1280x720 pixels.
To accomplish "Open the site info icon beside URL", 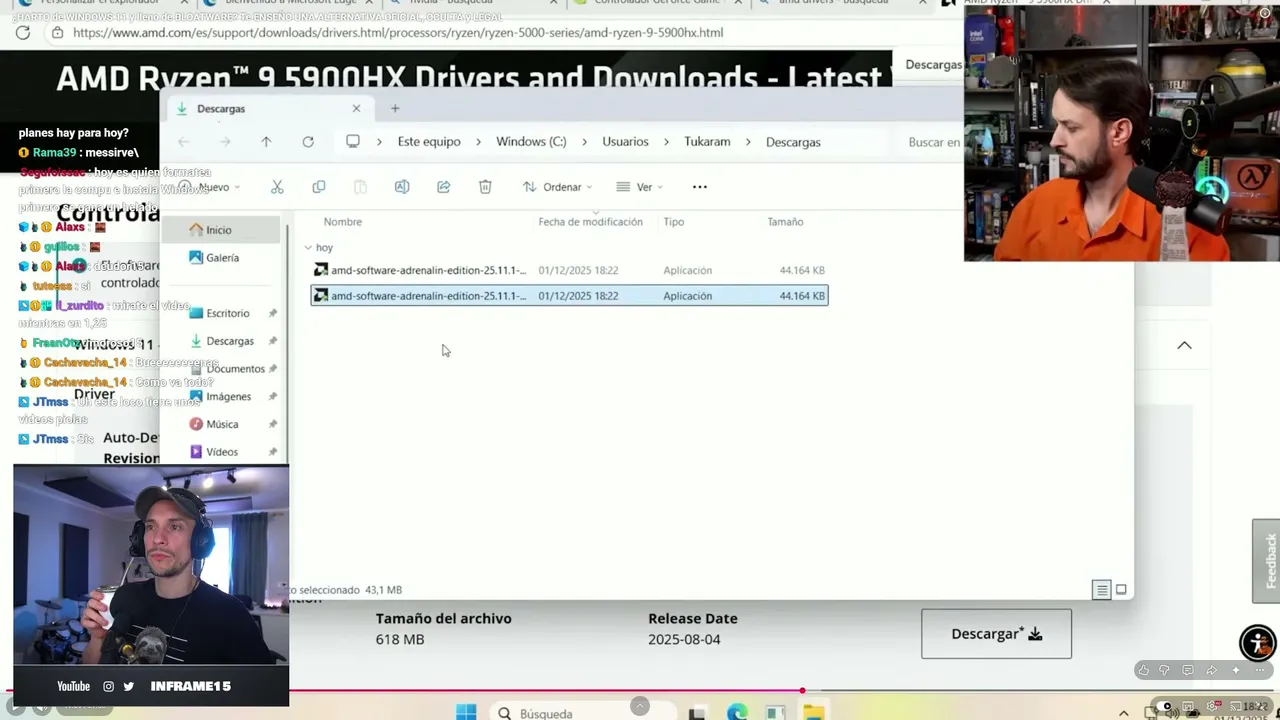I will coord(57,32).
